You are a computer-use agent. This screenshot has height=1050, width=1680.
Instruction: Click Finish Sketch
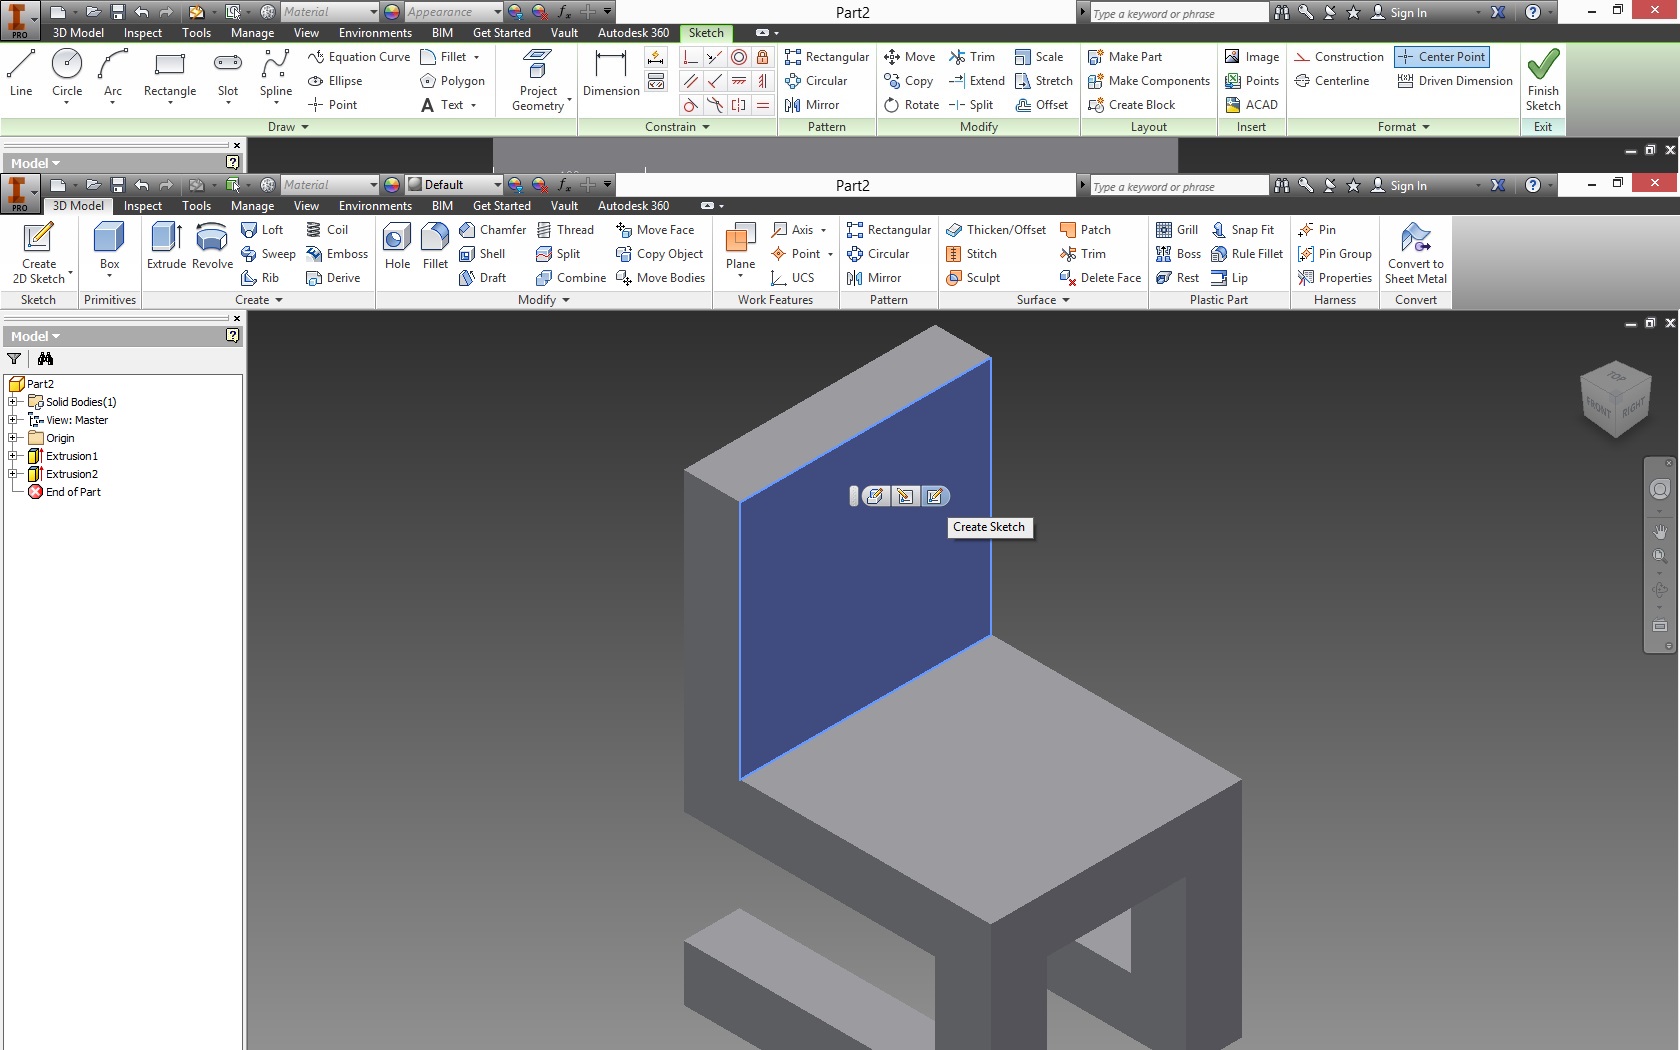[1543, 80]
